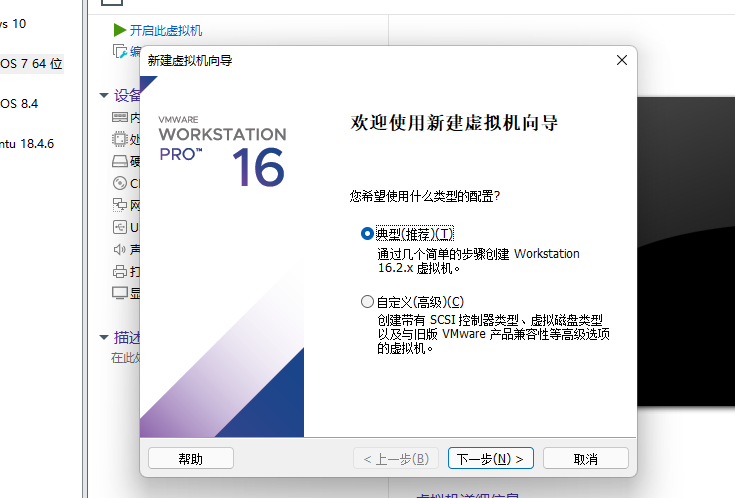Select the processor device icon
The width and height of the screenshot is (735, 498).
pyautogui.click(x=120, y=139)
